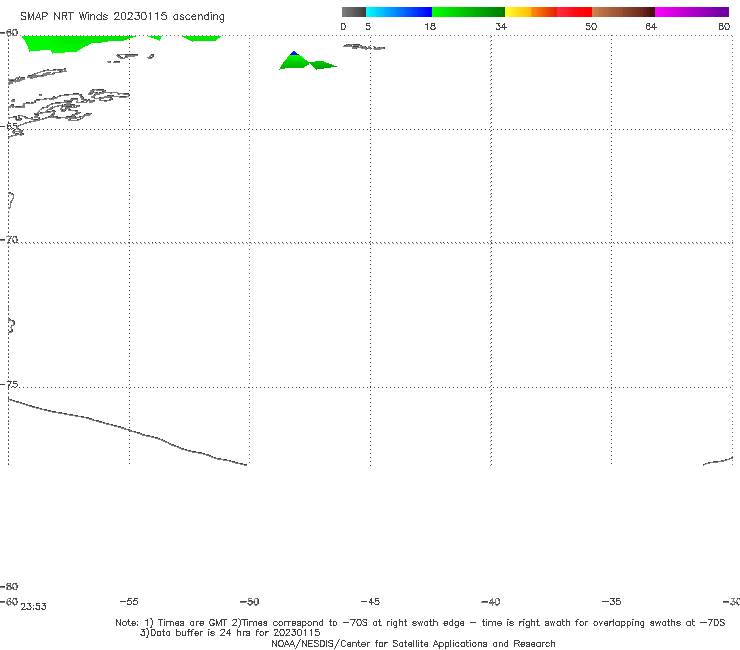Viewport: 740px width, 650px height.
Task: Click the note line 'Data buffer is 24 hrs for 20230115'
Action: click(x=230, y=633)
